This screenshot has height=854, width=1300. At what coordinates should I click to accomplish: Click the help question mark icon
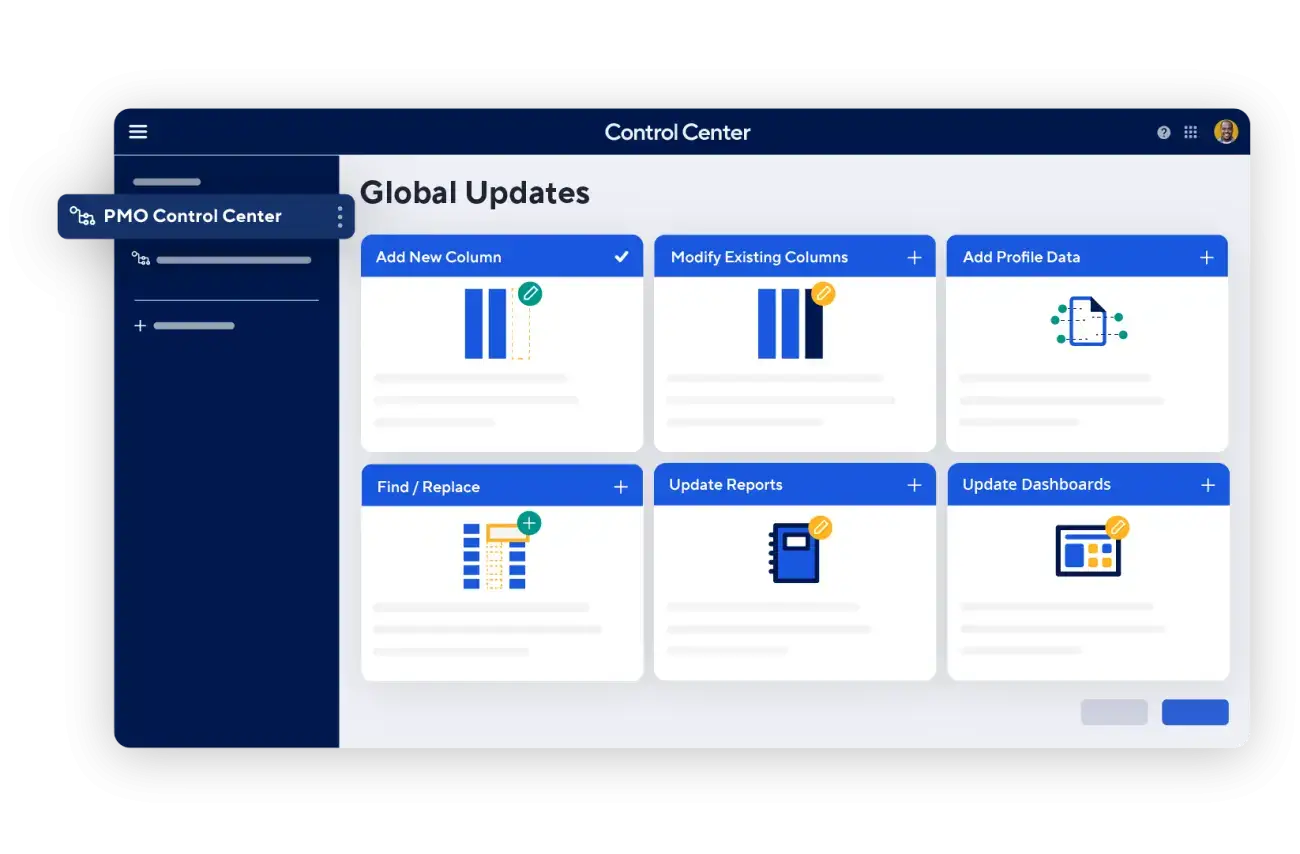1164,132
